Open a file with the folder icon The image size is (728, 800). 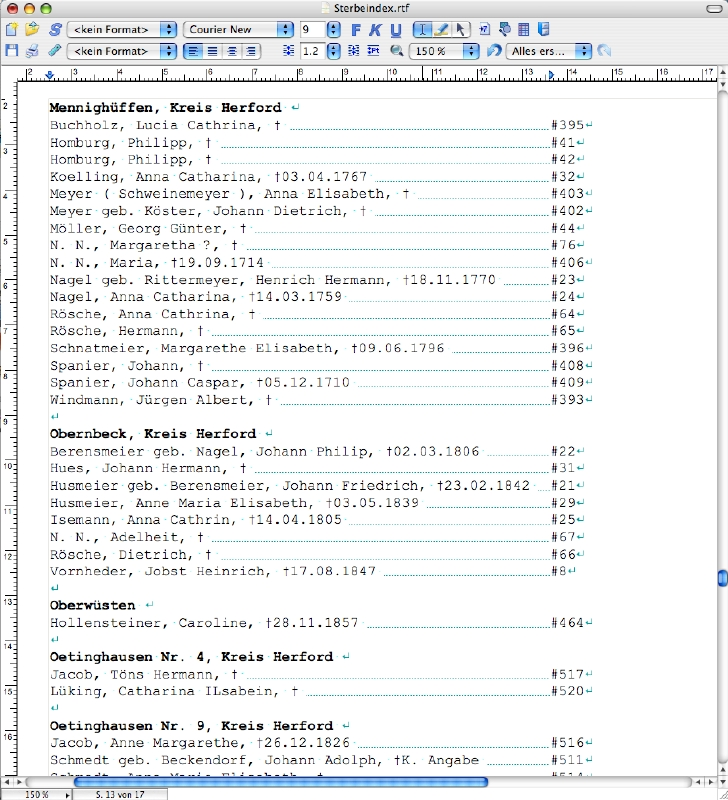click(x=32, y=30)
